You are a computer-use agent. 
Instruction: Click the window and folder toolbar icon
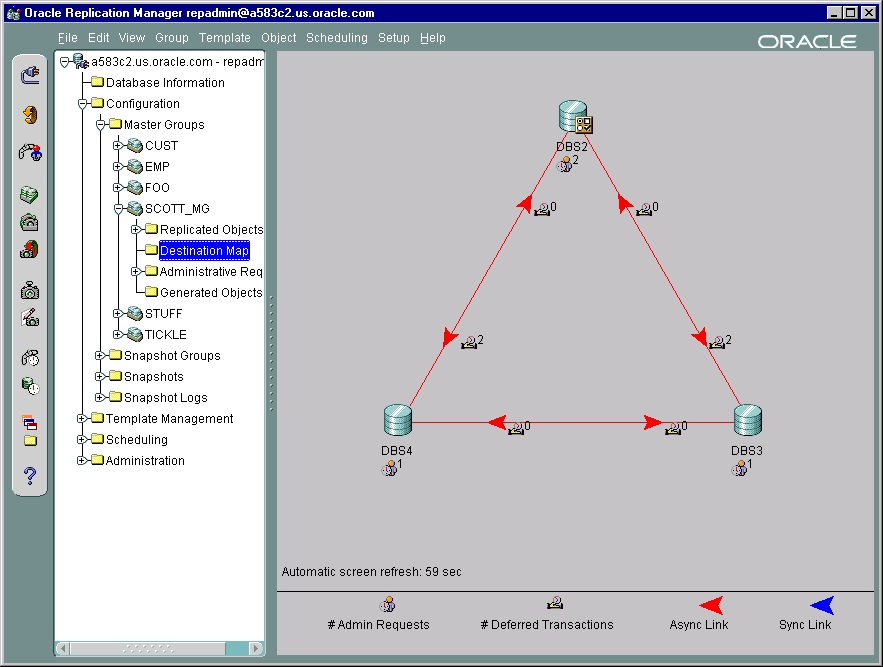30,429
